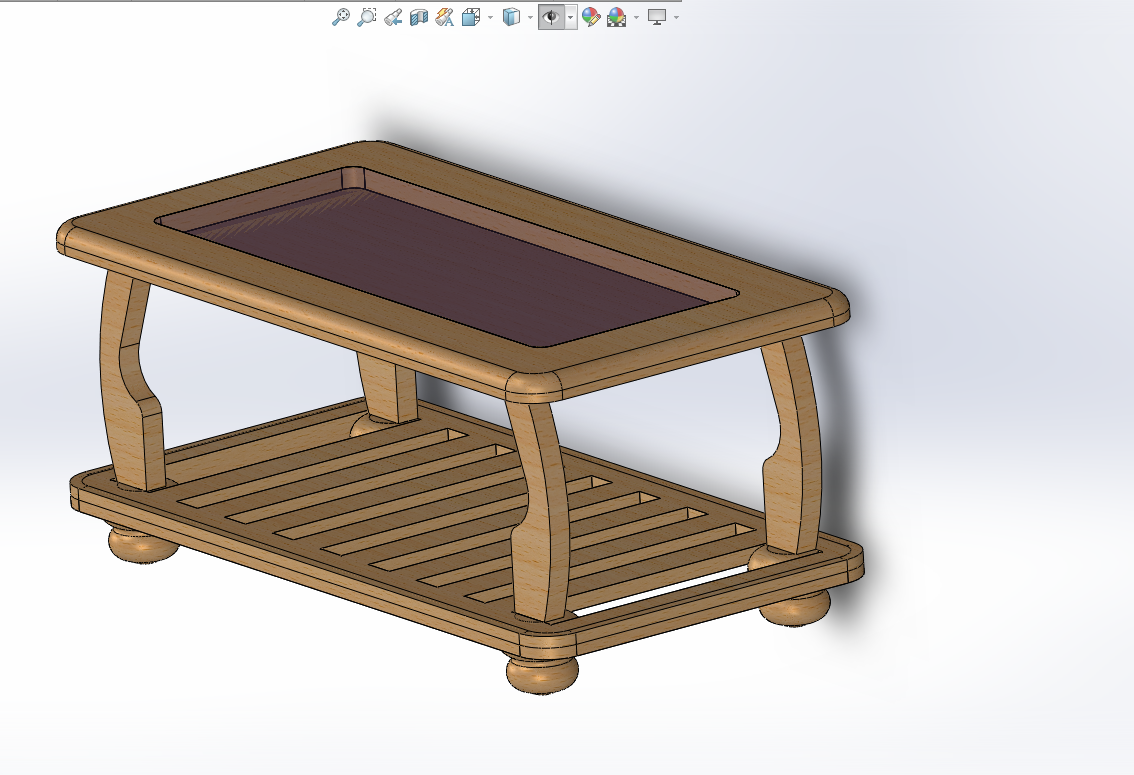Activate the Section View tool
Image resolution: width=1134 pixels, height=775 pixels.
point(419,17)
